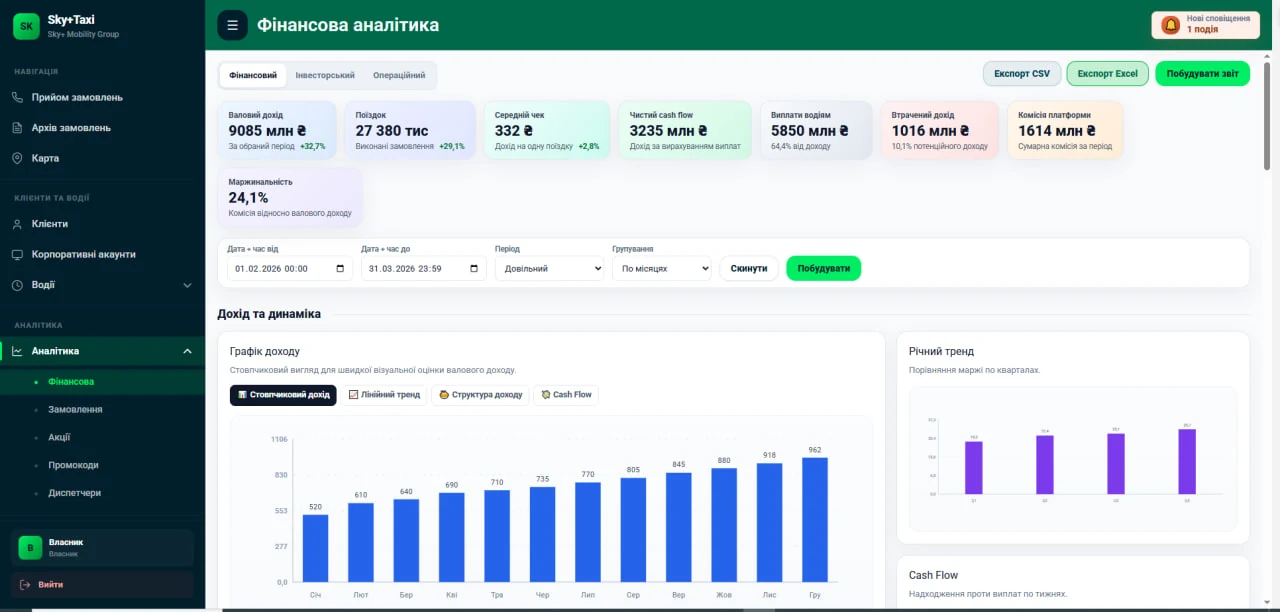Click the Втрачений дохід 1016 млн card
The height and width of the screenshot is (612, 1280).
pos(939,130)
